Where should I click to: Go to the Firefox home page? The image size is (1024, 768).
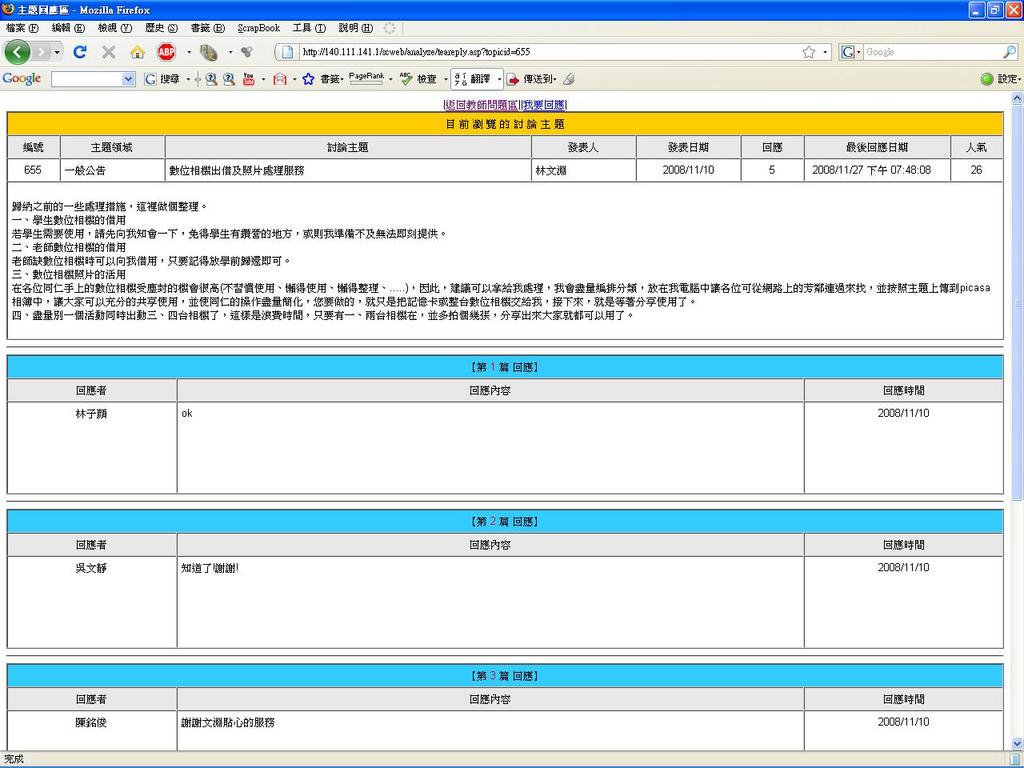(137, 52)
